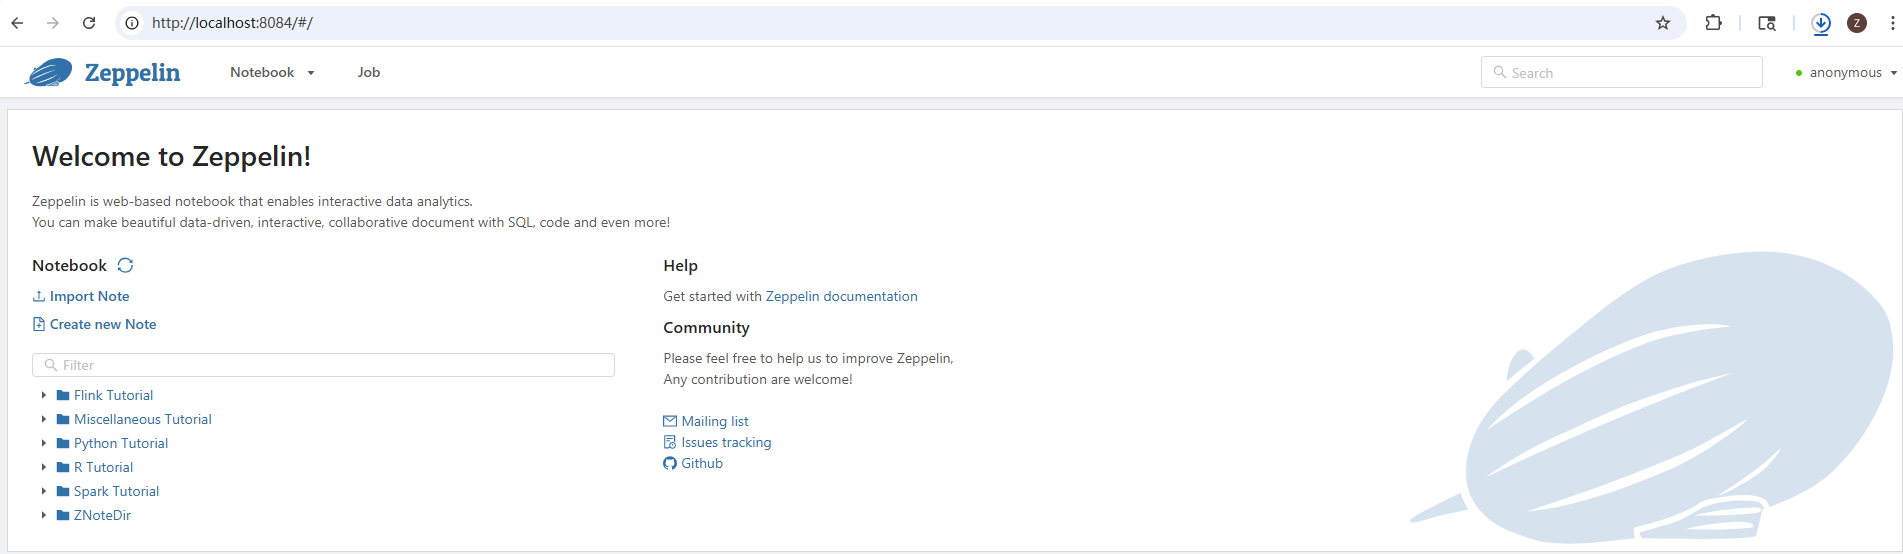The height and width of the screenshot is (554, 1903).
Task: Click the Import Note upload icon
Action: (39, 296)
